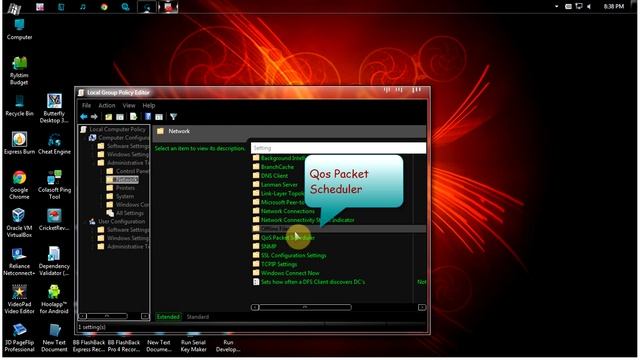
Task: Click right arrow of list horizontal scrollbar
Action: [x=422, y=307]
